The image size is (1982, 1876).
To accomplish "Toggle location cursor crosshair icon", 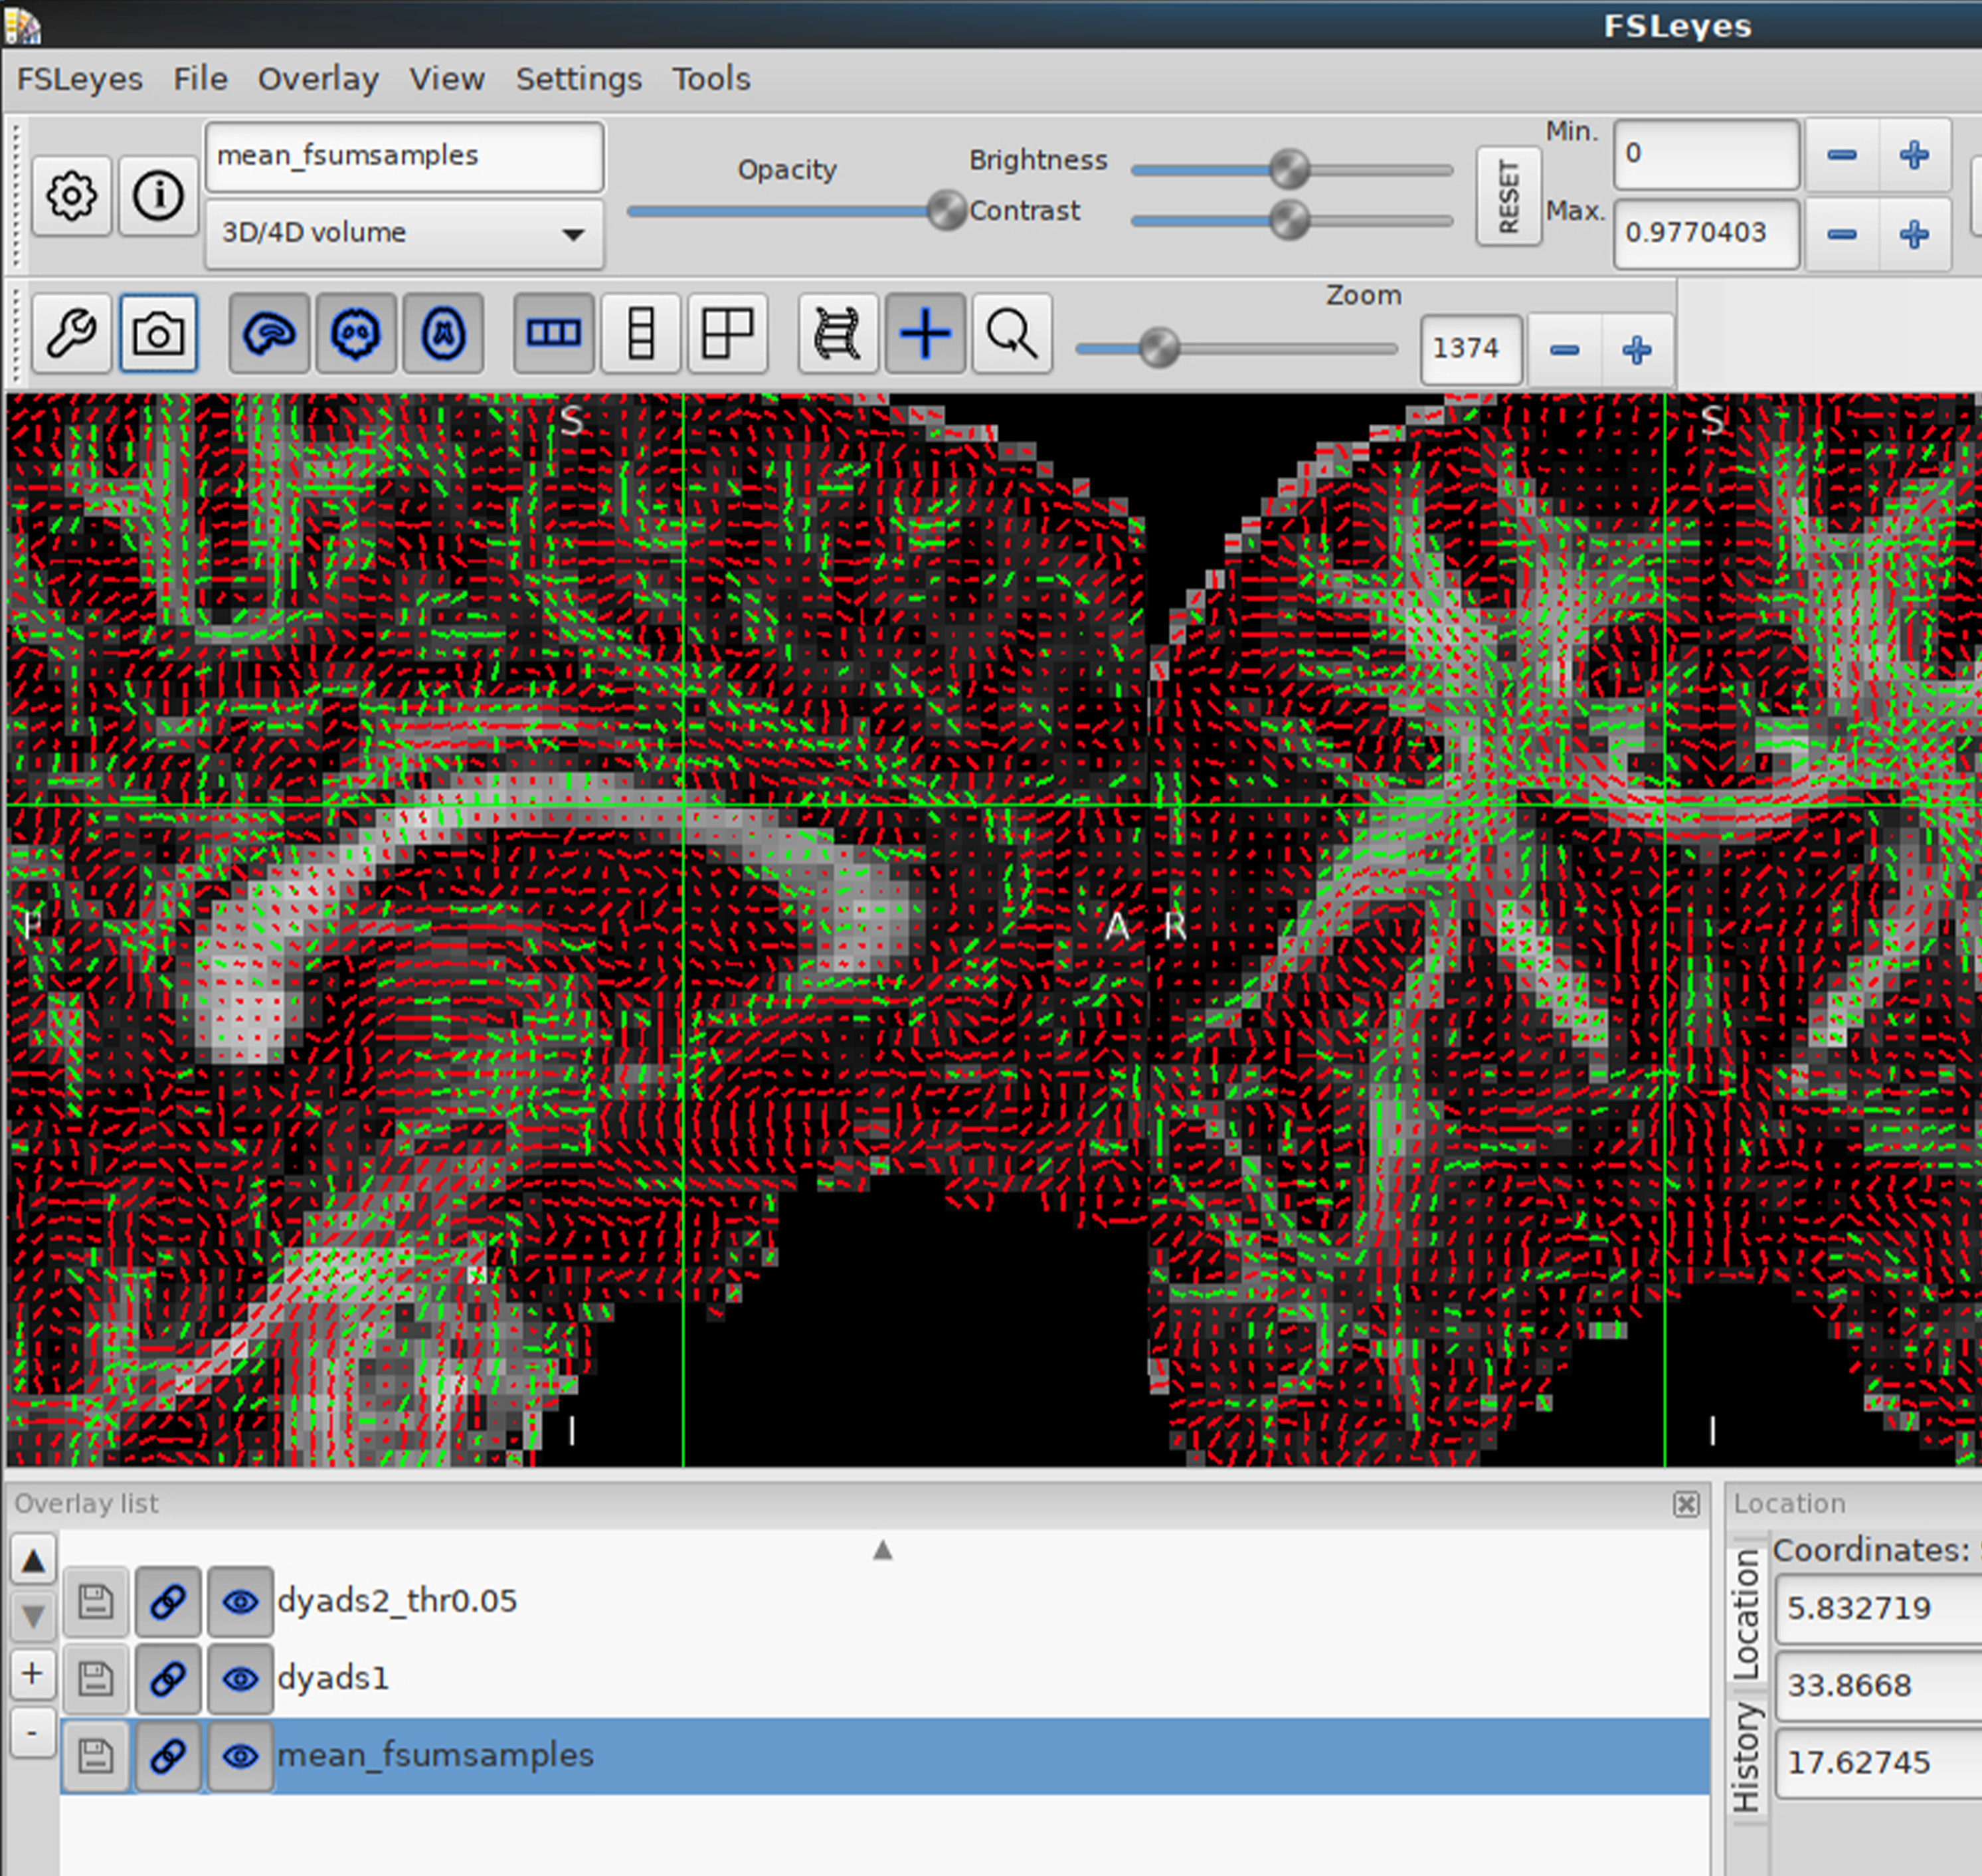I will pyautogui.click(x=925, y=333).
